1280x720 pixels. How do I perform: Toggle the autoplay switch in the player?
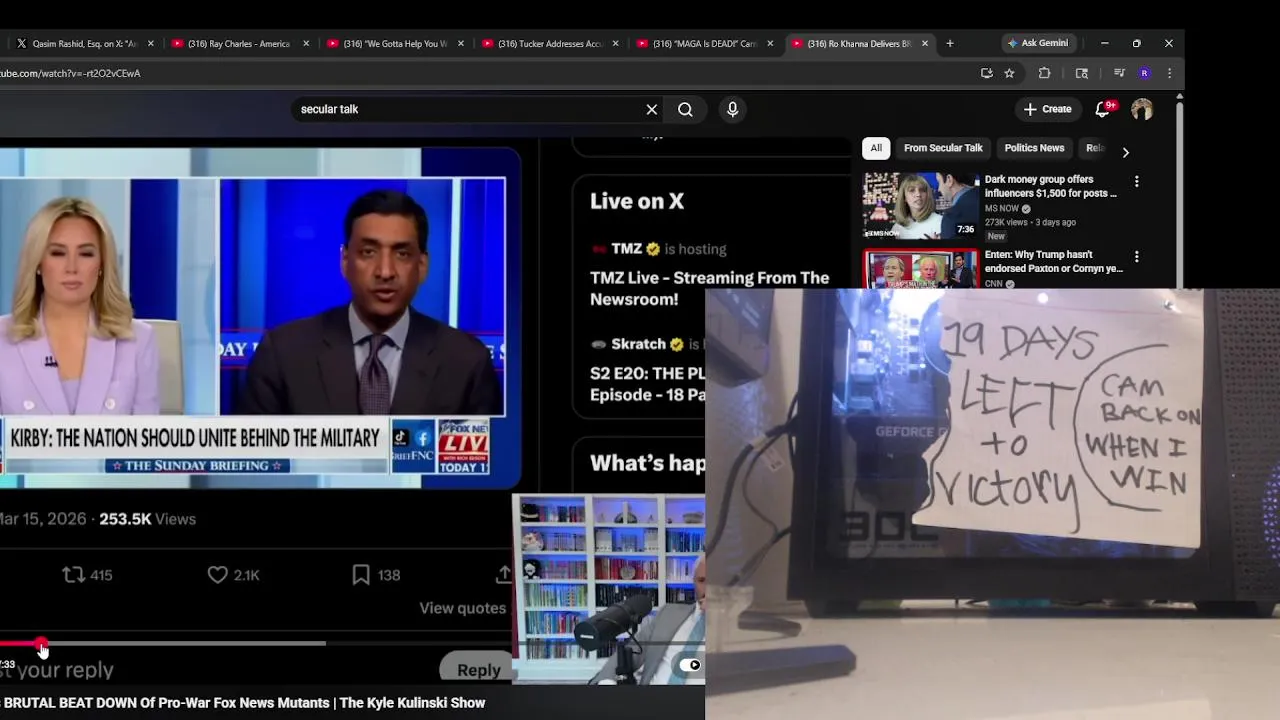click(x=690, y=665)
